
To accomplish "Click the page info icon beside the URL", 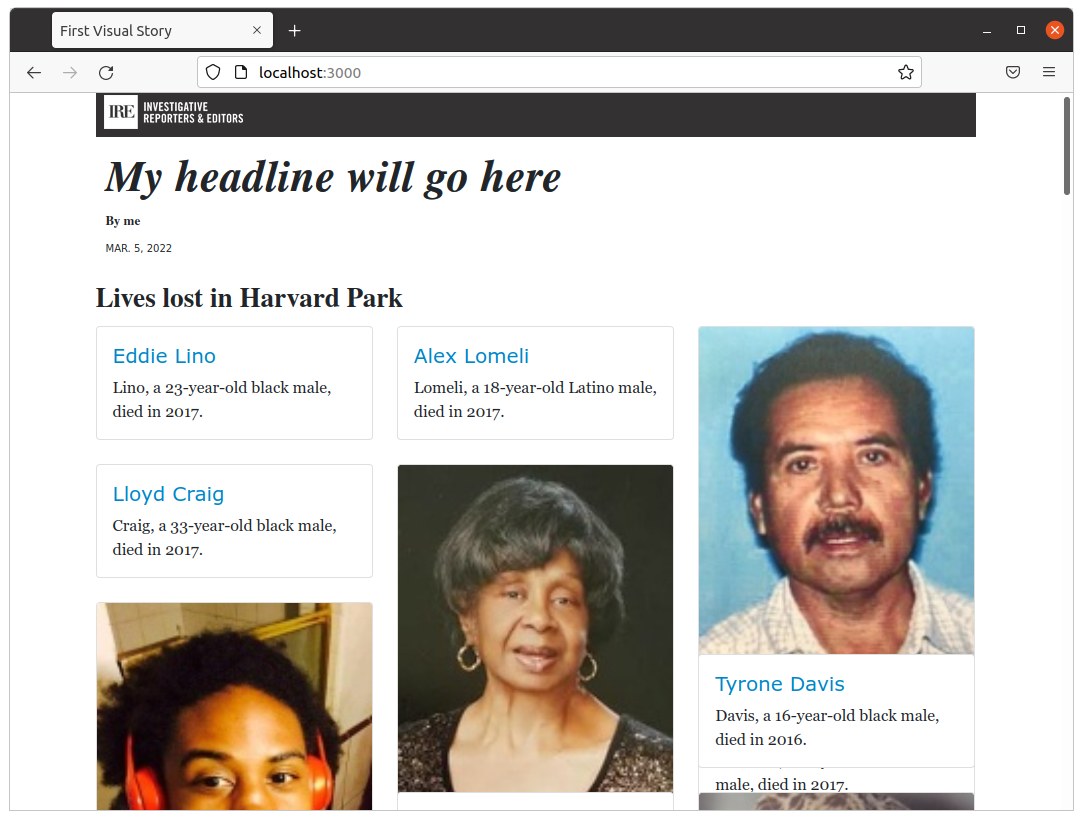I will tap(241, 73).
